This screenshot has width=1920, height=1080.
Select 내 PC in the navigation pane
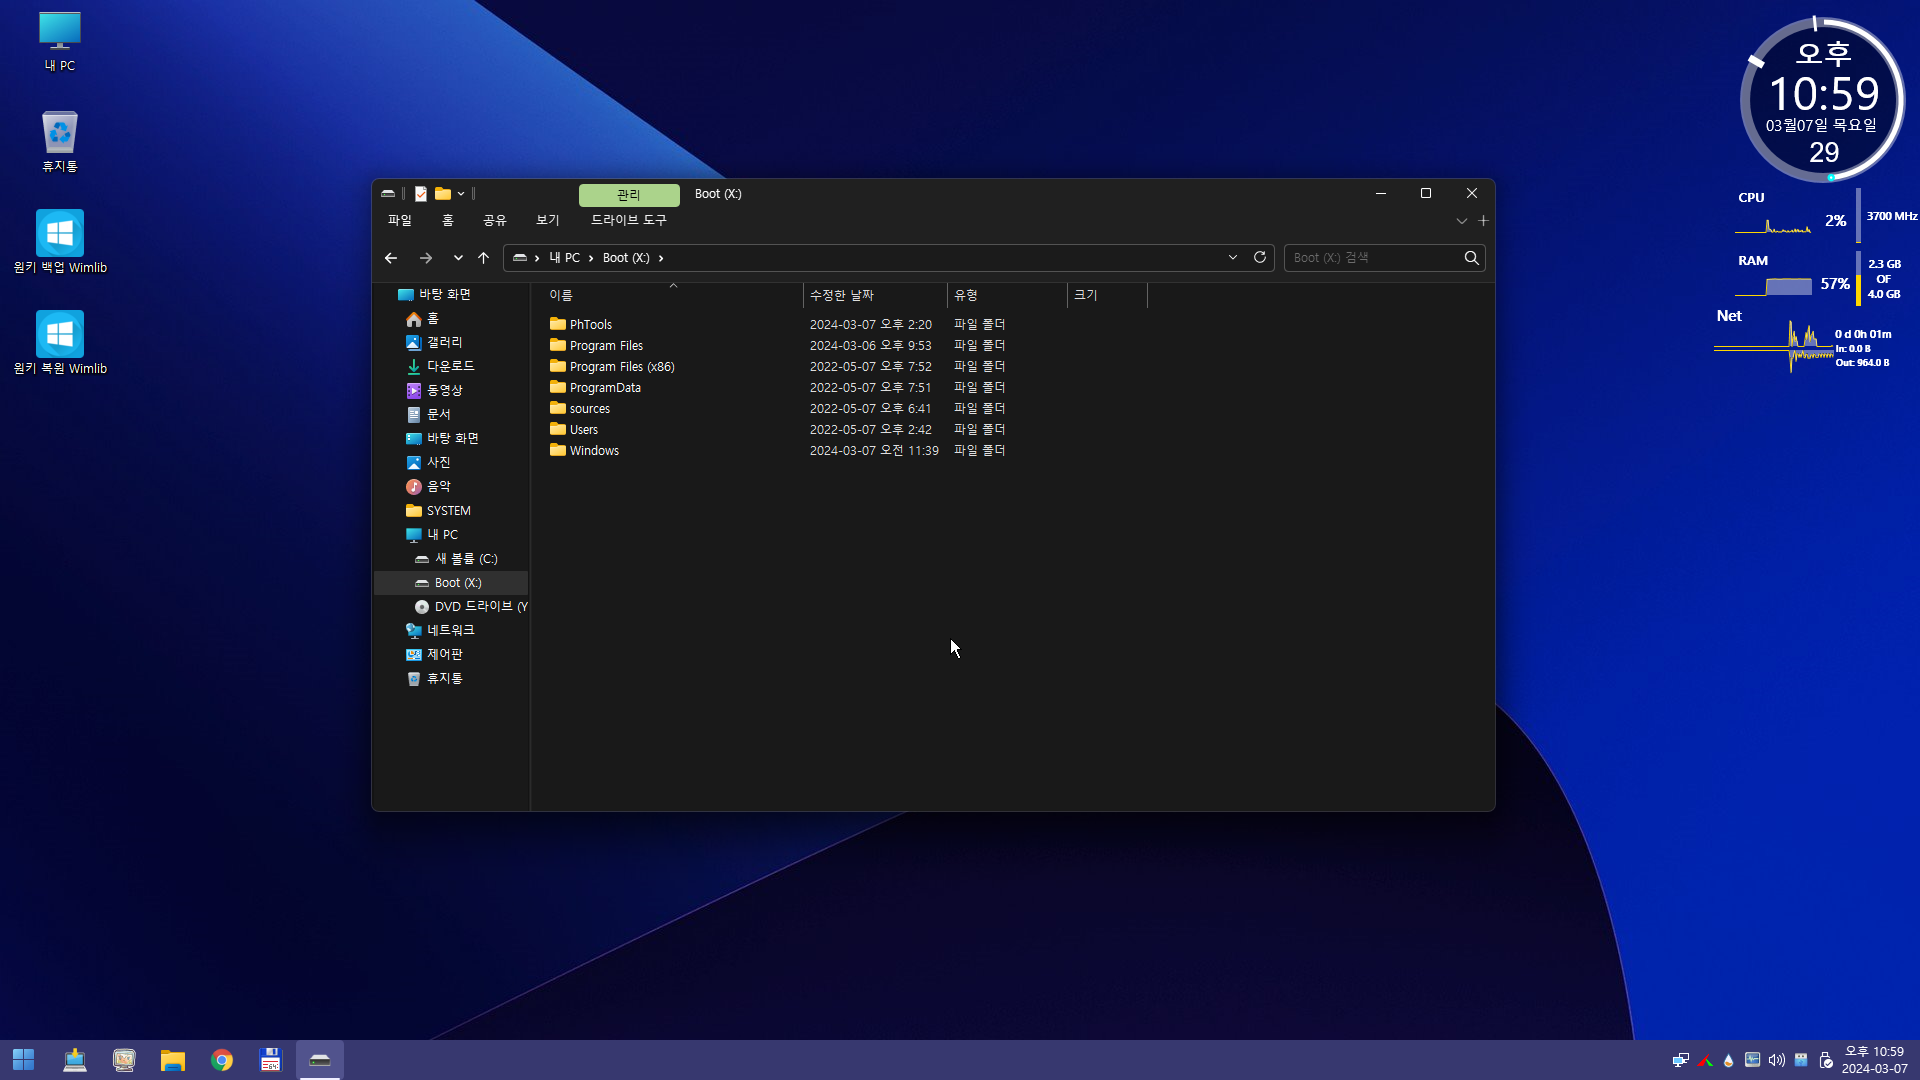coord(432,535)
